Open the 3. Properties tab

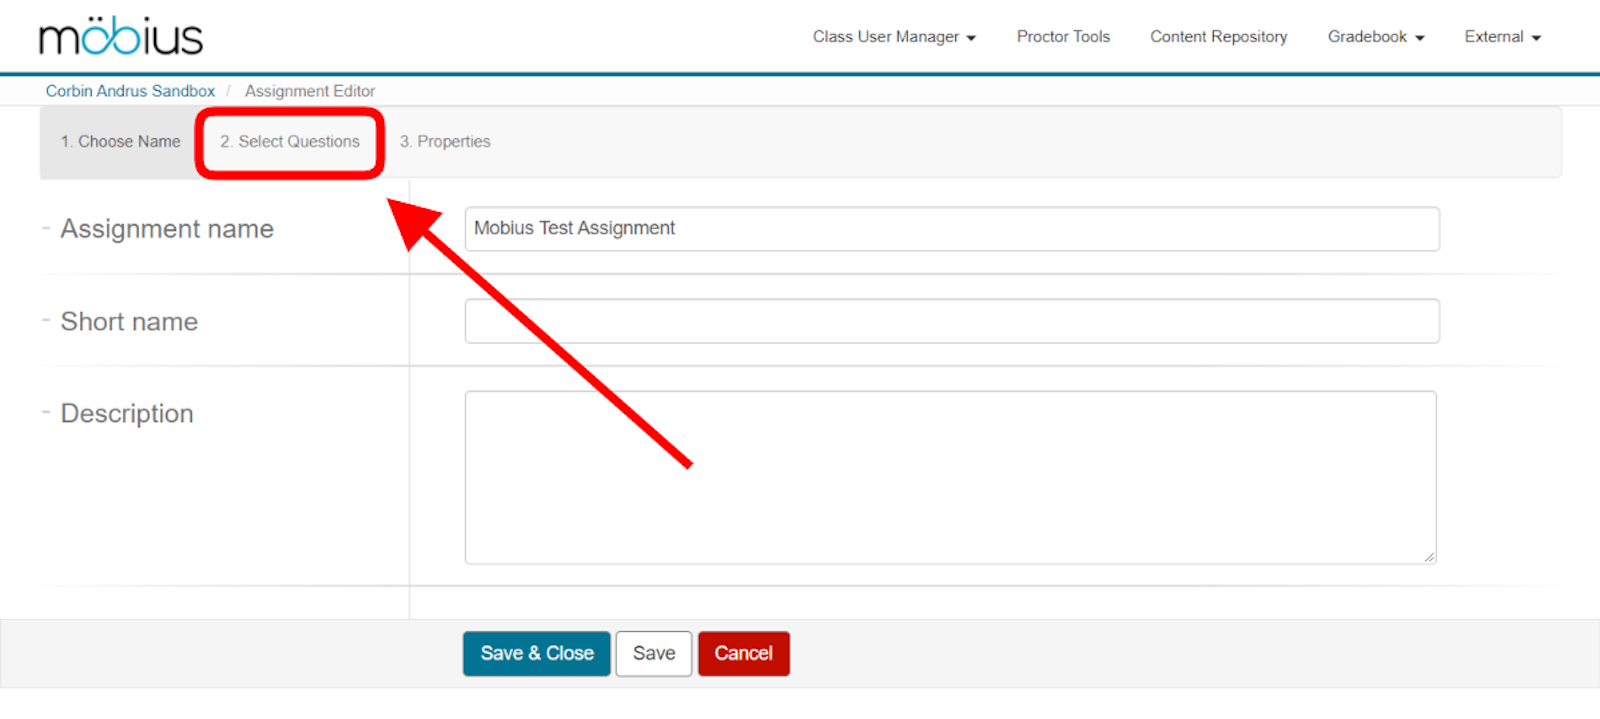(x=445, y=142)
